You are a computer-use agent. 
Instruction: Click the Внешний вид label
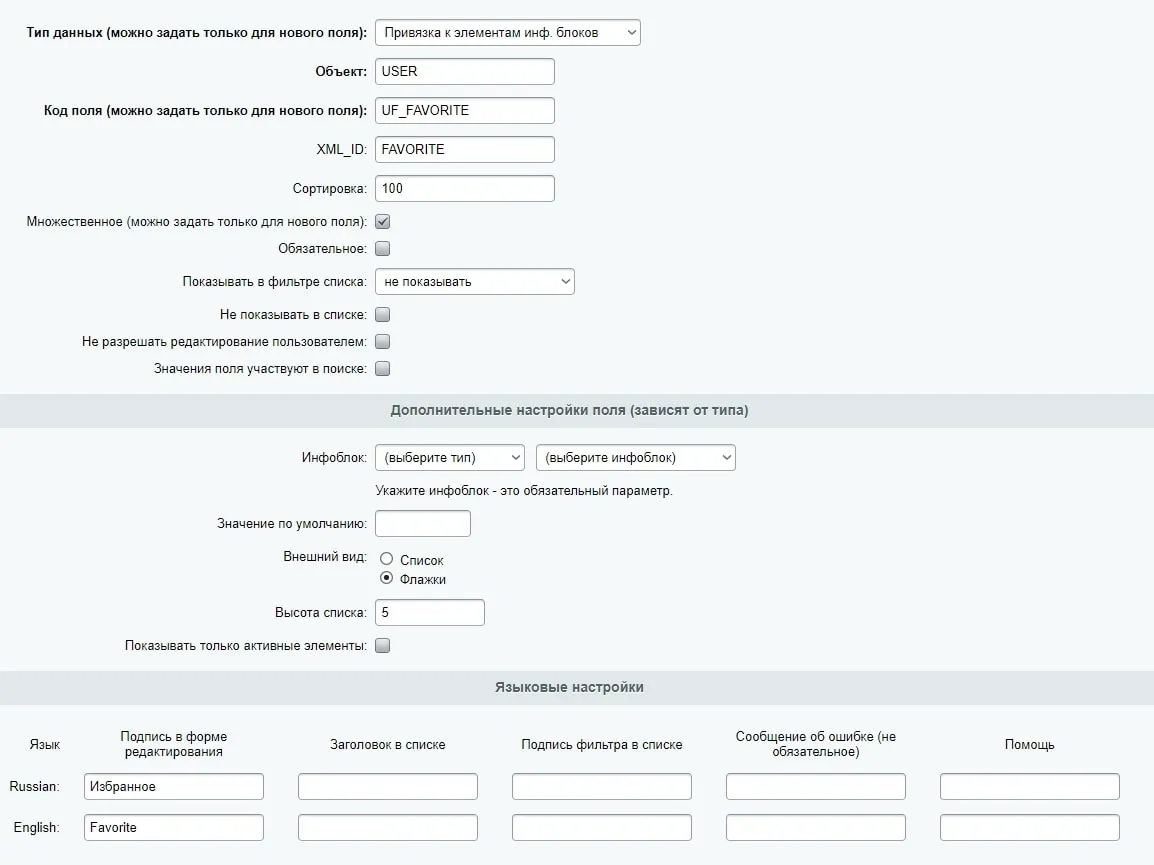click(x=325, y=557)
